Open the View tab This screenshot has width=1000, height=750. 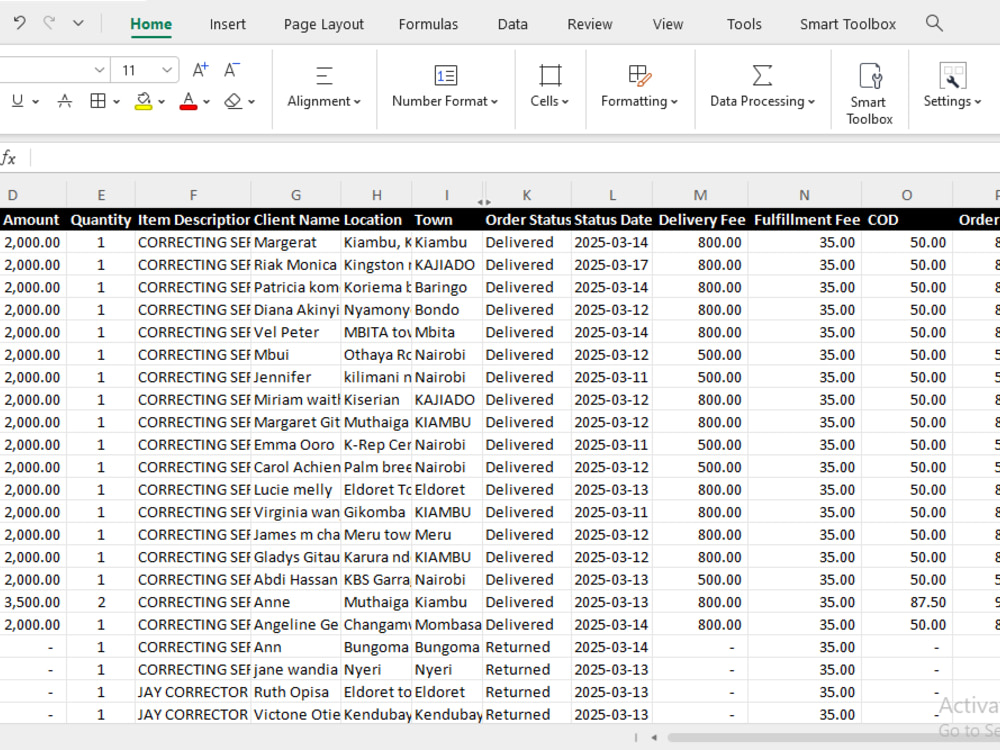[668, 24]
